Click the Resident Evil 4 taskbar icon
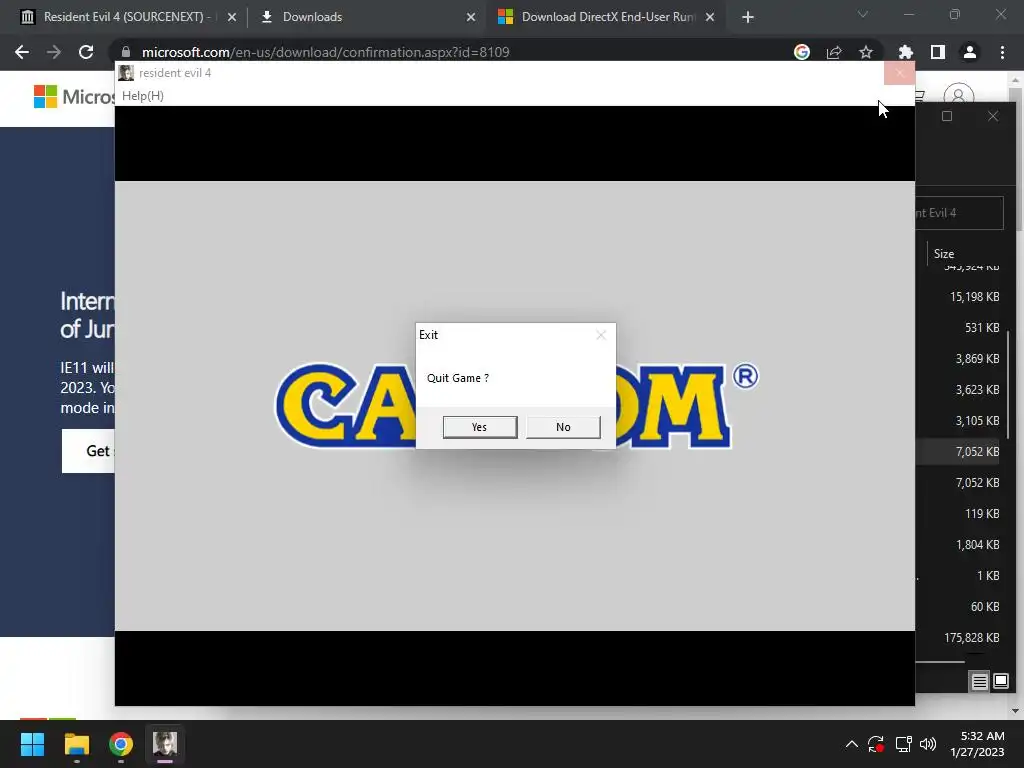 (x=165, y=744)
